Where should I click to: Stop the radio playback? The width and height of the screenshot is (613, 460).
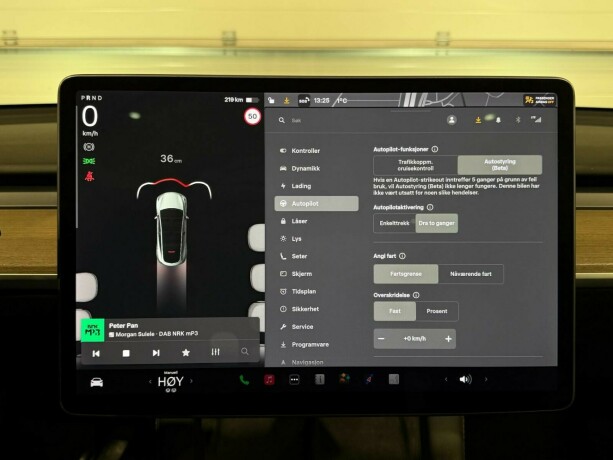126,353
